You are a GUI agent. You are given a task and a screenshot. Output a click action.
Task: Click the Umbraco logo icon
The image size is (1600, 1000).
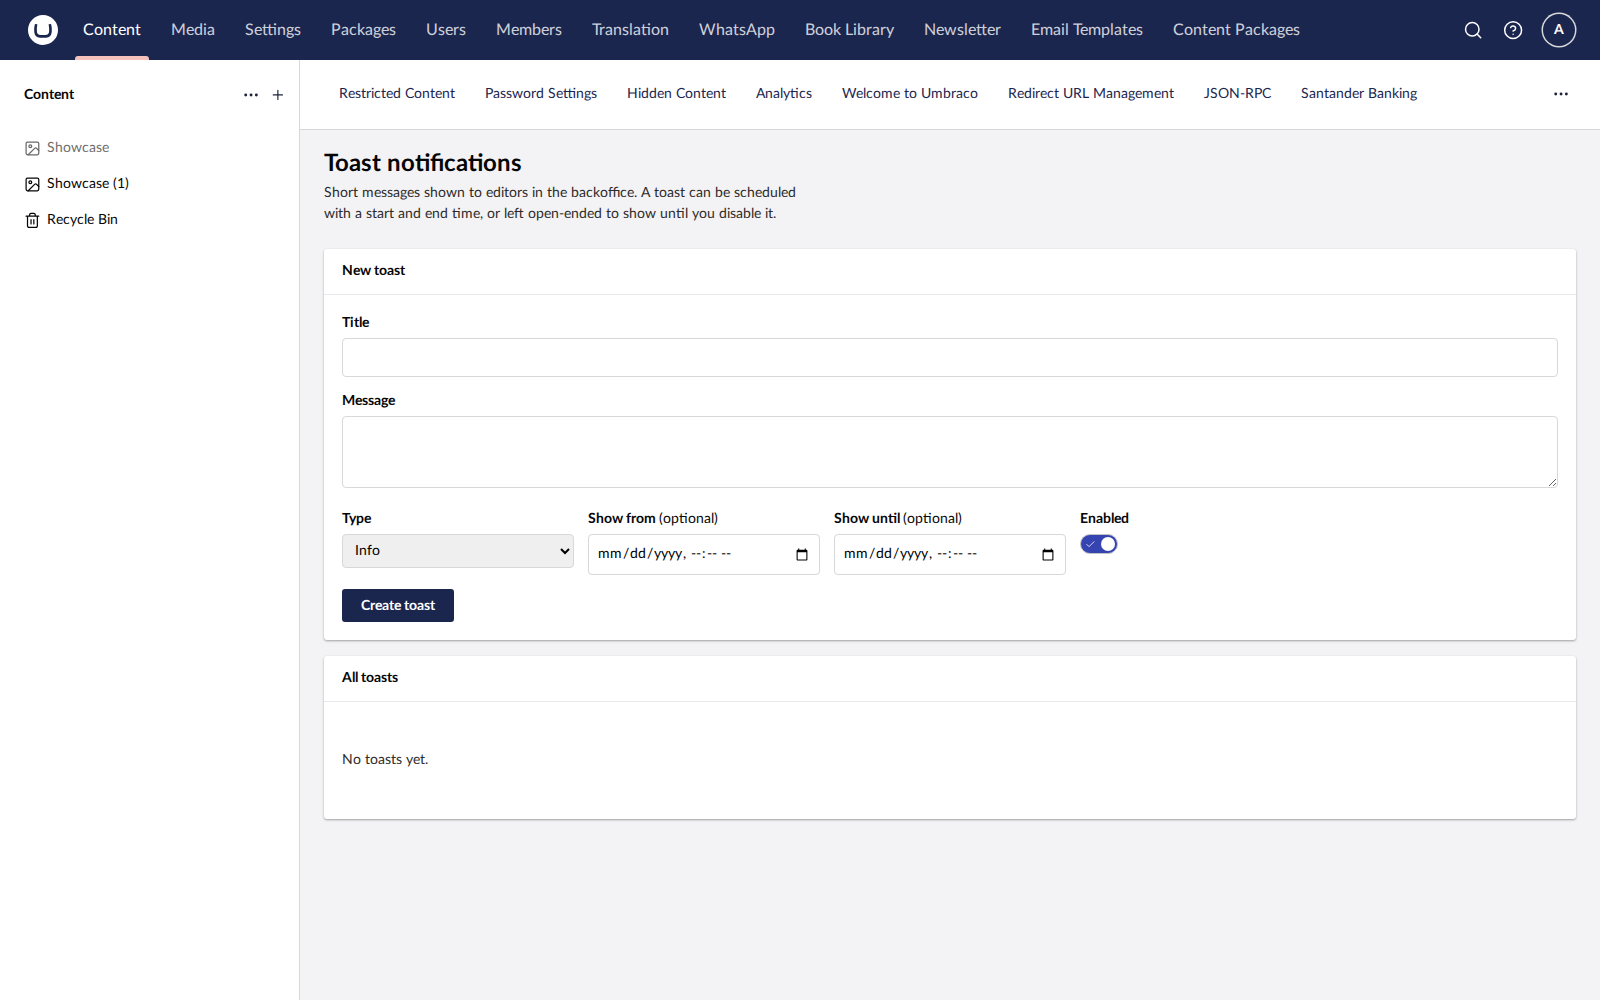(x=43, y=30)
